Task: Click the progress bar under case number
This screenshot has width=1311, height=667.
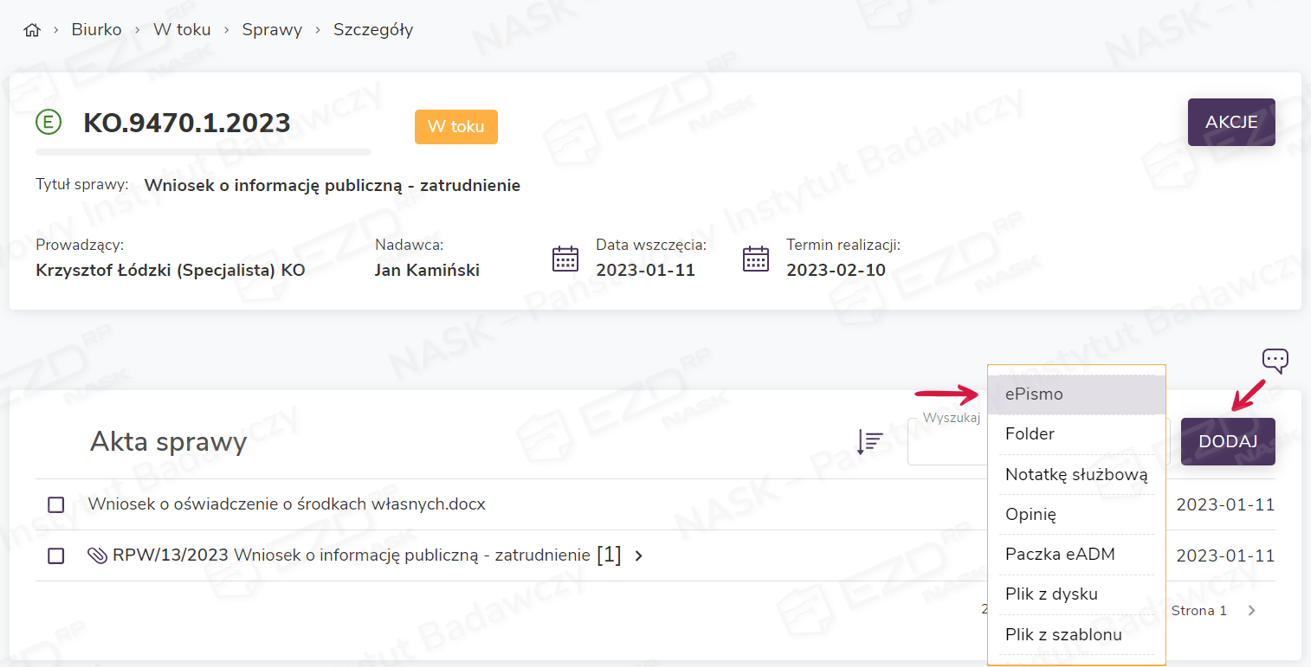Action: (203, 152)
